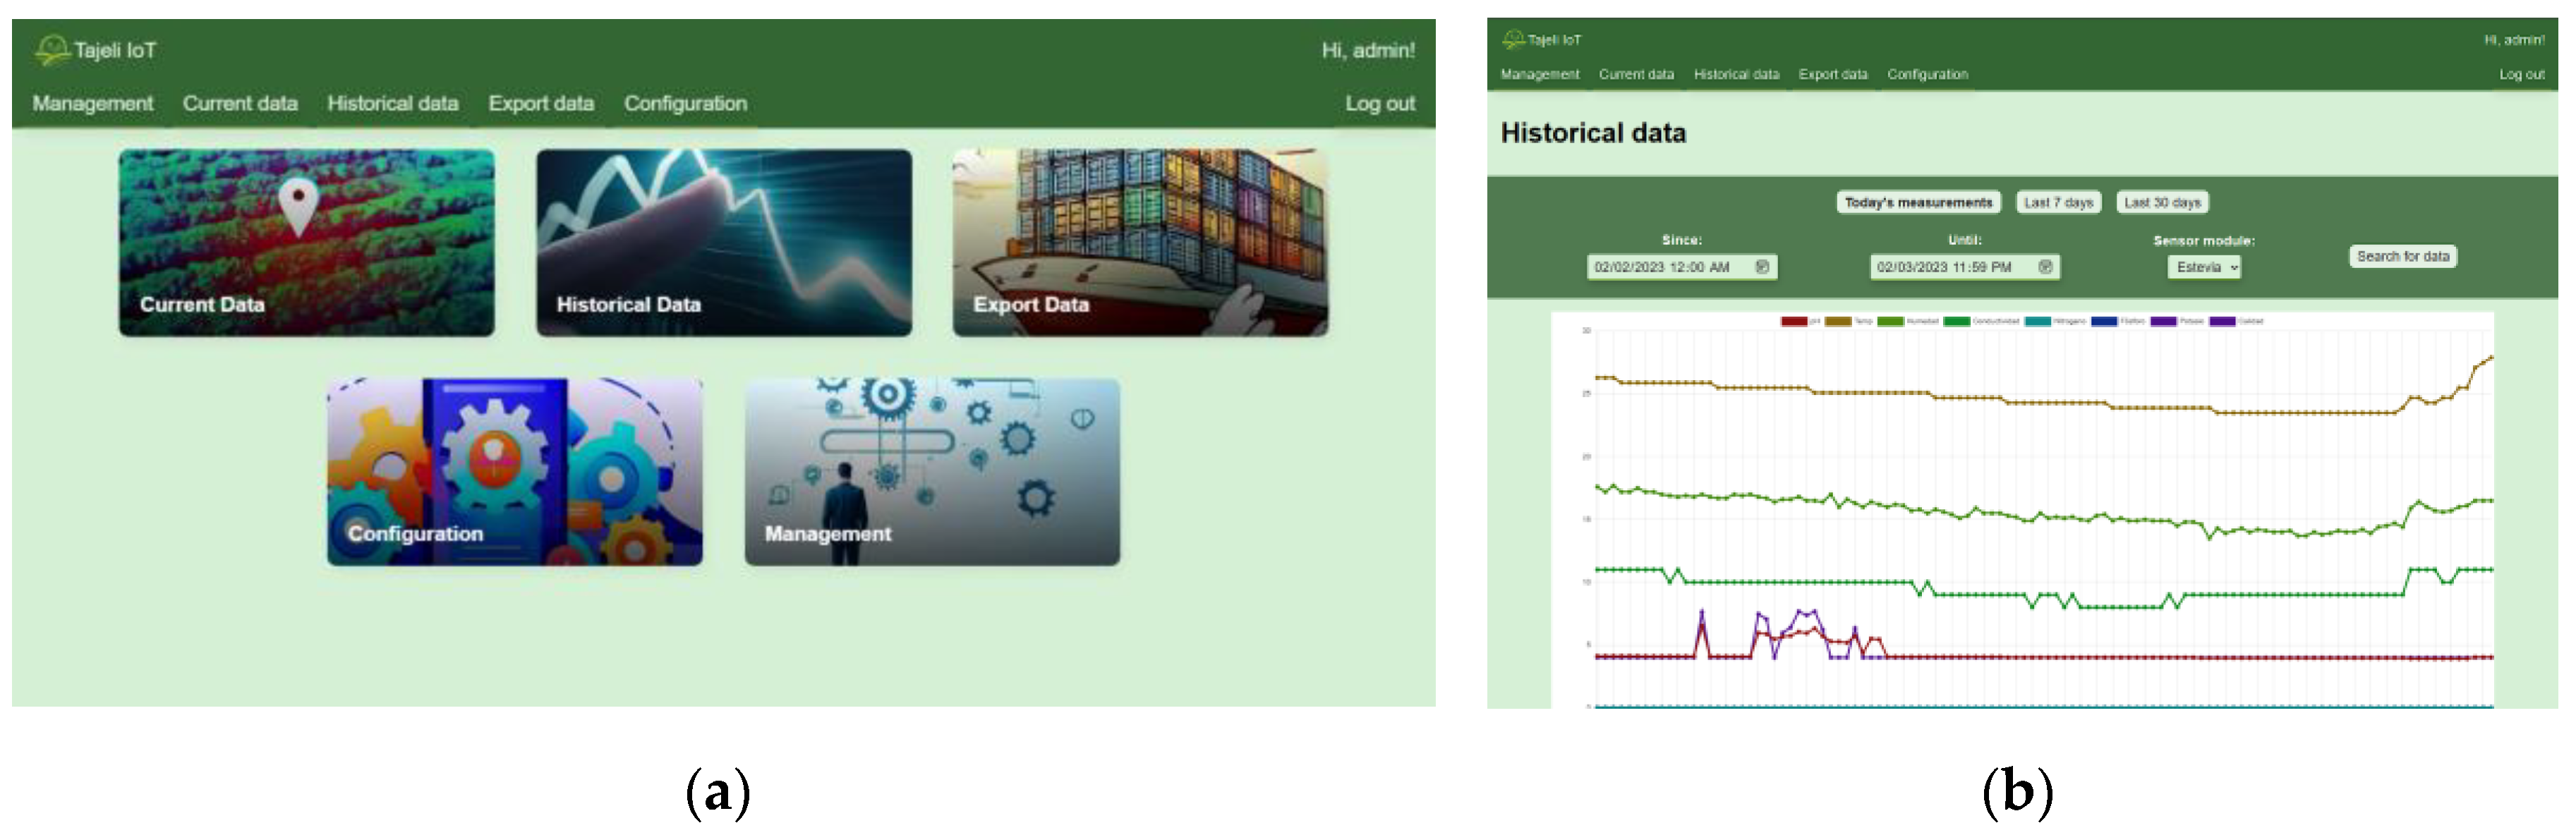
Task: Toggle the brown Temp legend swatch
Action: click(1838, 321)
